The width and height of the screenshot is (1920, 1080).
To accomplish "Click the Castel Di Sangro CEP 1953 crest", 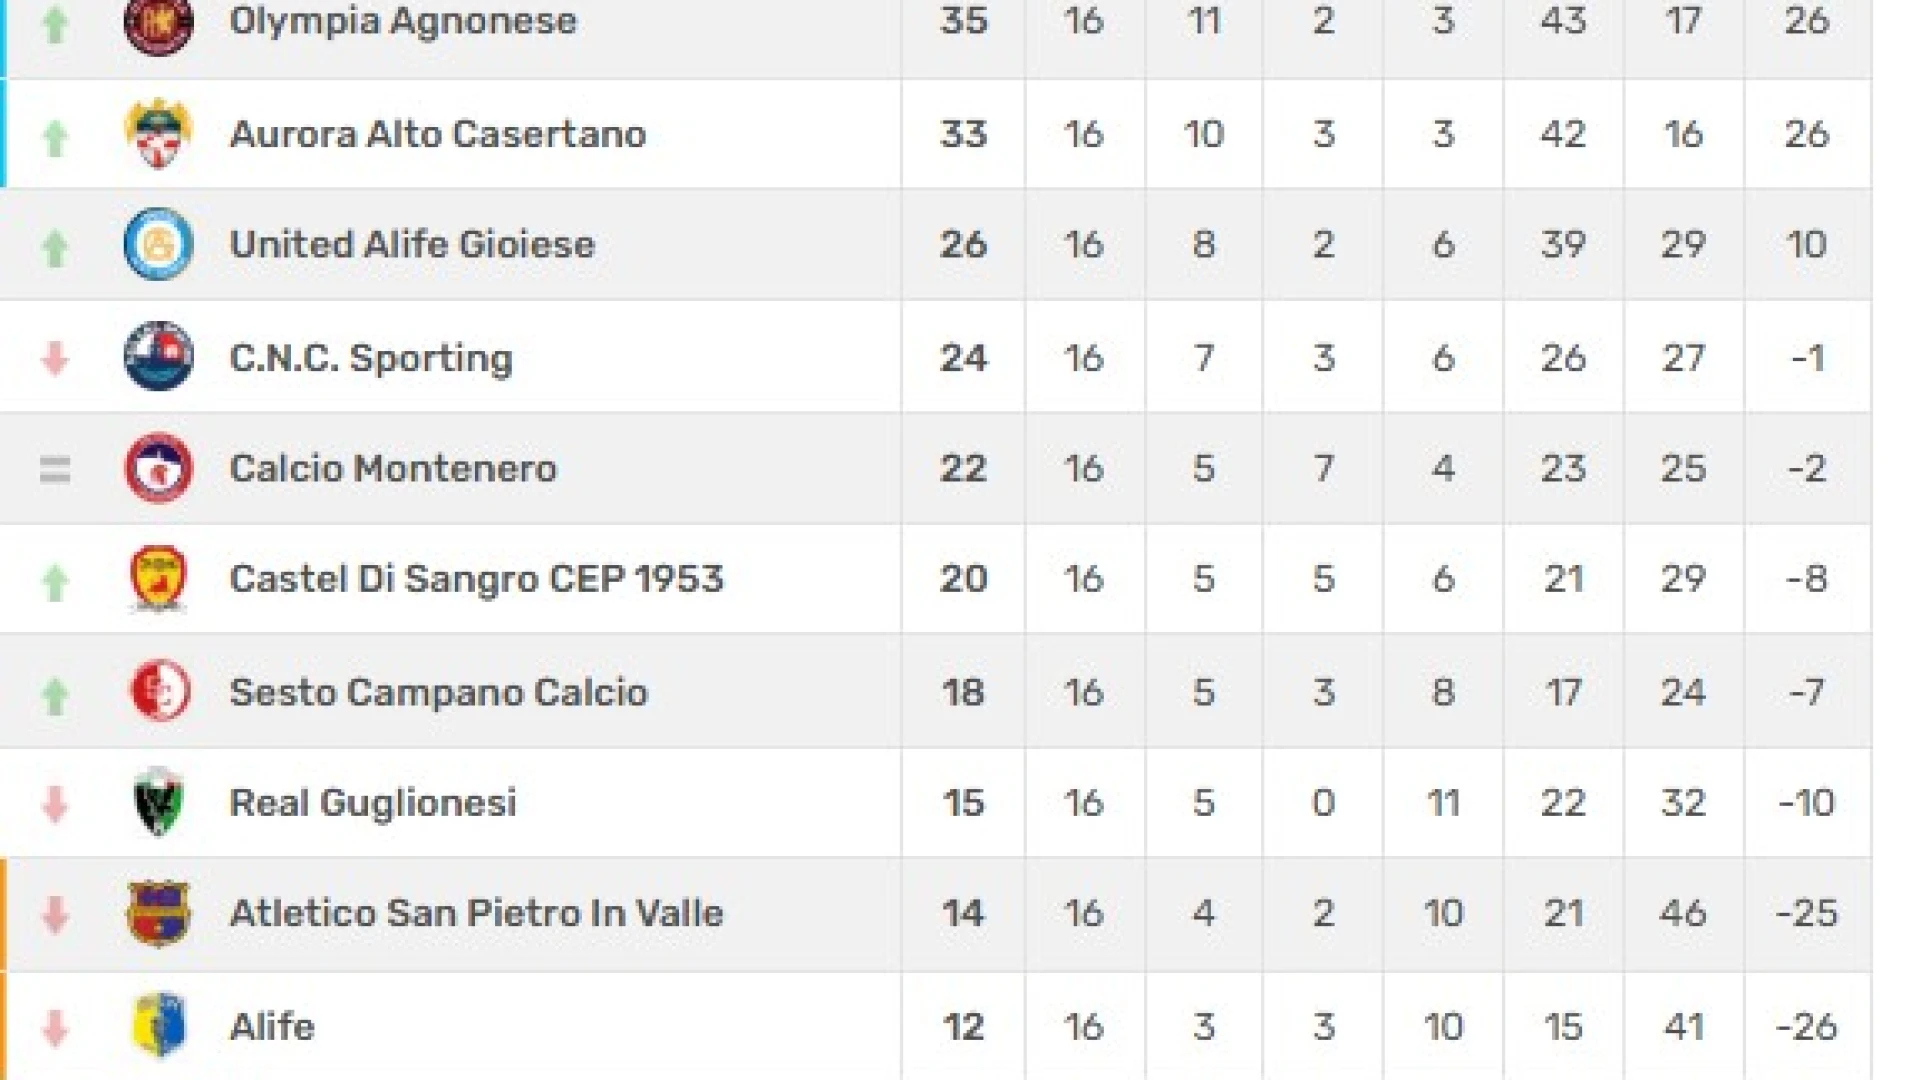I will point(158,578).
